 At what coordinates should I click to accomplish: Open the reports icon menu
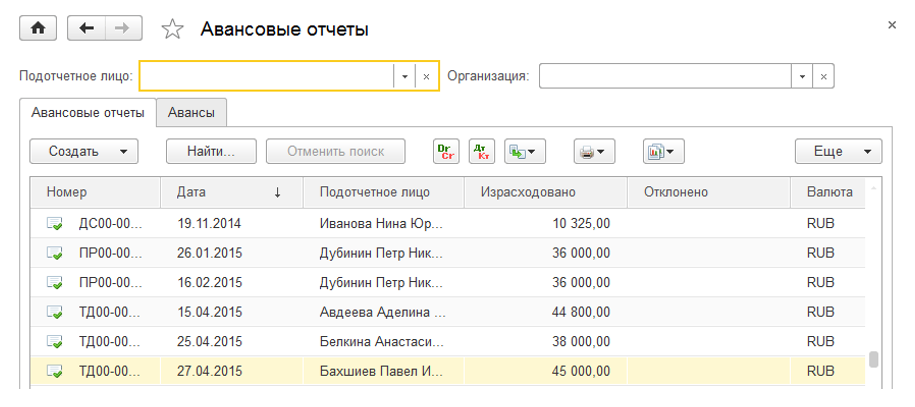pyautogui.click(x=663, y=152)
